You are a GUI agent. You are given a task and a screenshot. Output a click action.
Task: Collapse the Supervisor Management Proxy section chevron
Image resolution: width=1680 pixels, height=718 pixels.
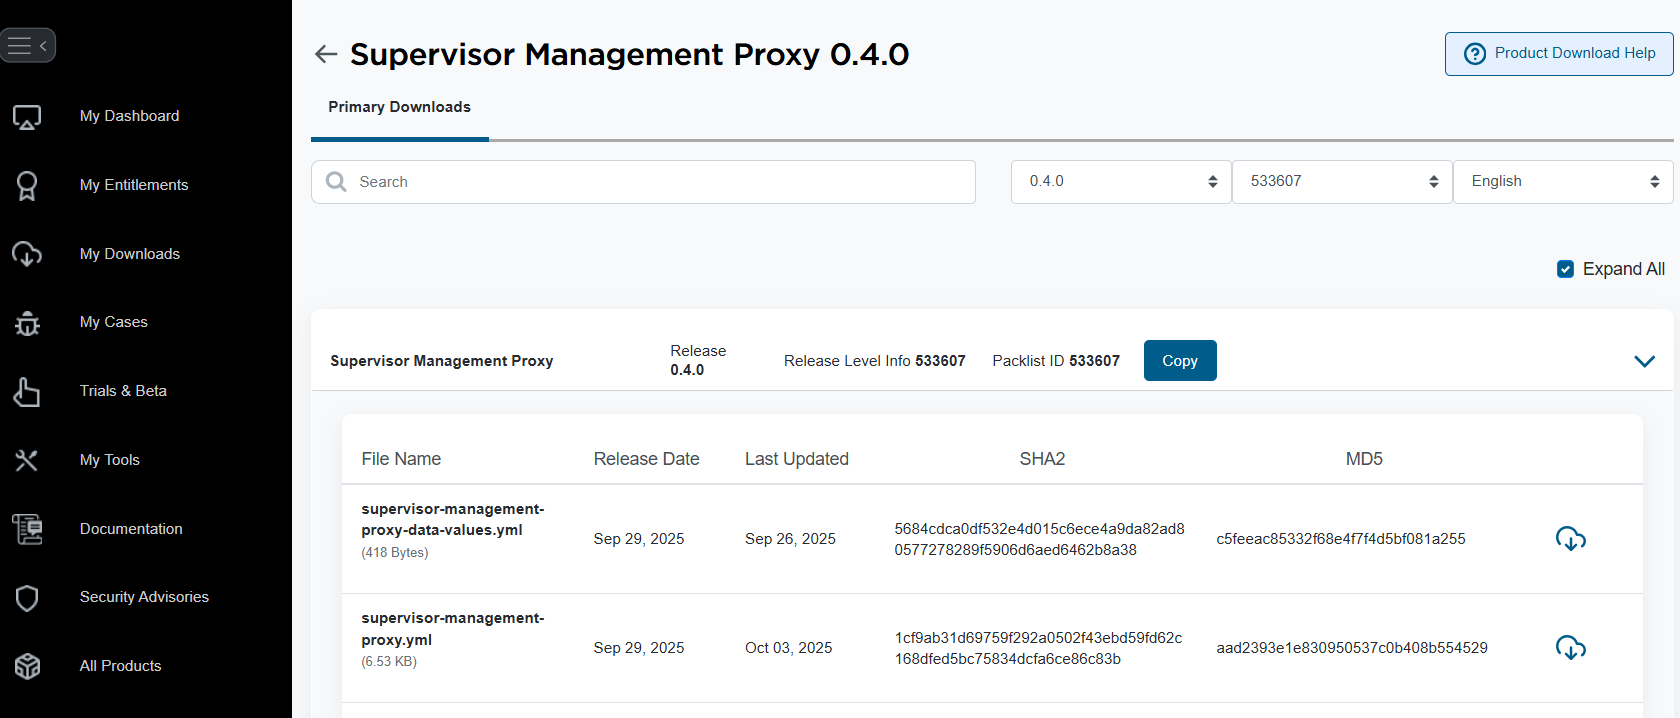(1644, 361)
